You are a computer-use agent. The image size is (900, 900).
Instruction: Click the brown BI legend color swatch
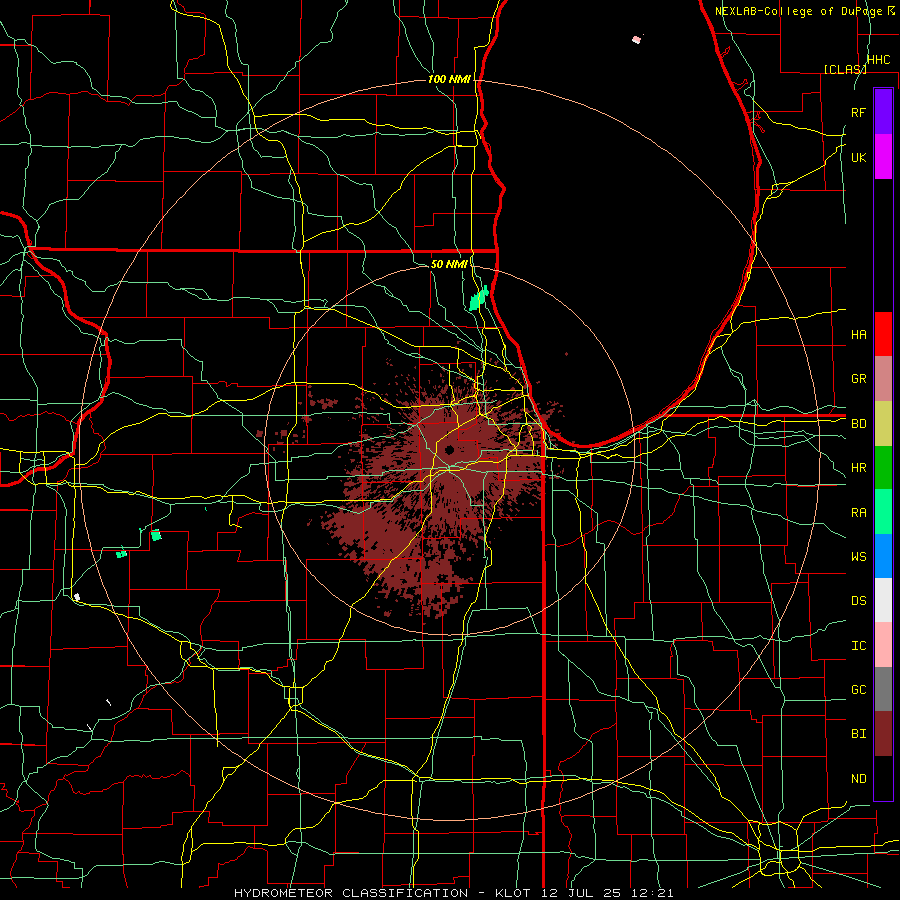click(x=883, y=734)
